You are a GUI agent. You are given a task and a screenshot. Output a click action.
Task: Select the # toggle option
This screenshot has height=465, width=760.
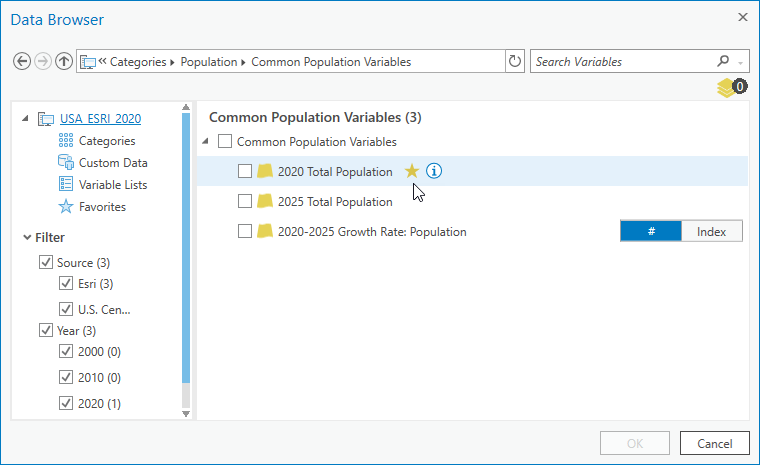click(651, 231)
